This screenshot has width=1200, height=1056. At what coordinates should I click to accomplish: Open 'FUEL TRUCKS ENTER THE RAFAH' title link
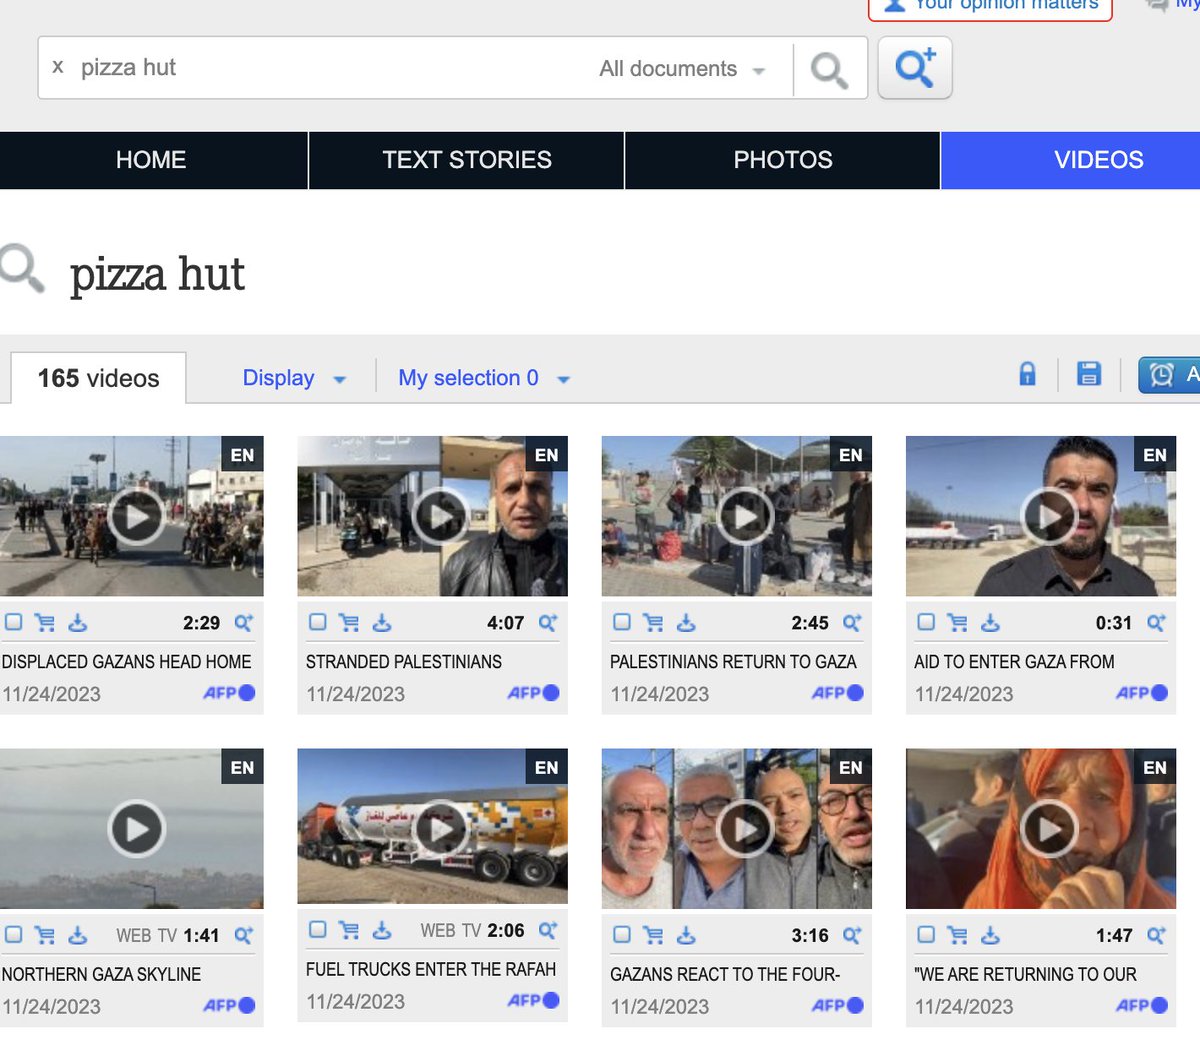coord(431,969)
